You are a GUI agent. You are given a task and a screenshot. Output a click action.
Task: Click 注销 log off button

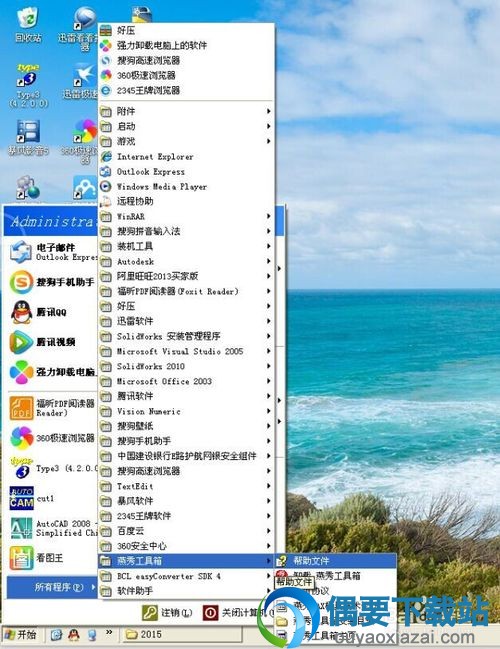click(168, 613)
